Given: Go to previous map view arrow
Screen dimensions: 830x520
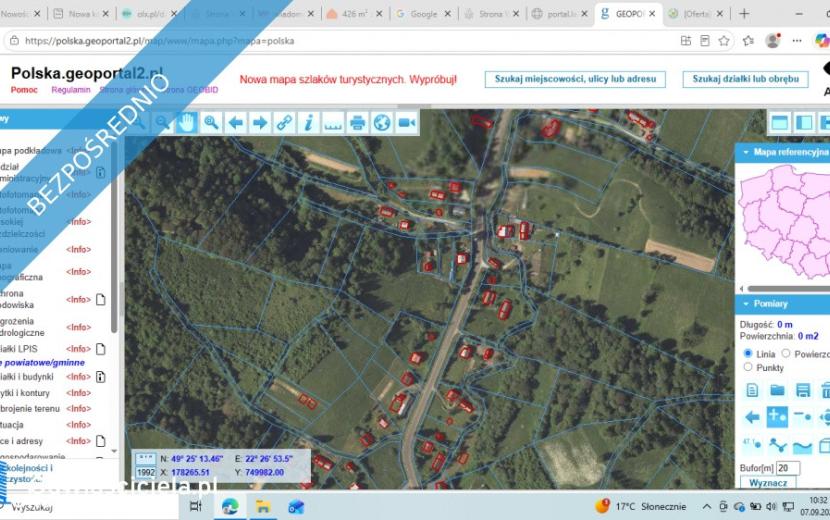Looking at the screenshot, I should pos(236,123).
